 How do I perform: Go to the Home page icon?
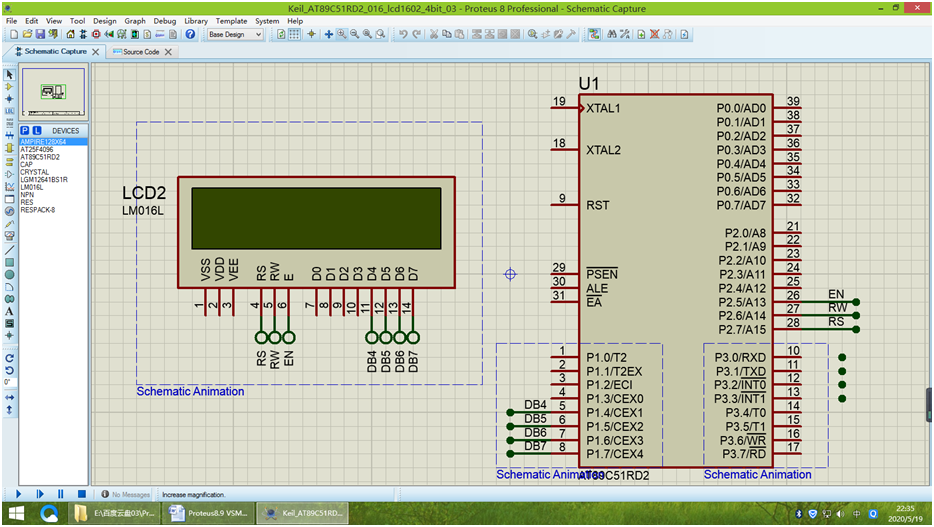coord(70,35)
